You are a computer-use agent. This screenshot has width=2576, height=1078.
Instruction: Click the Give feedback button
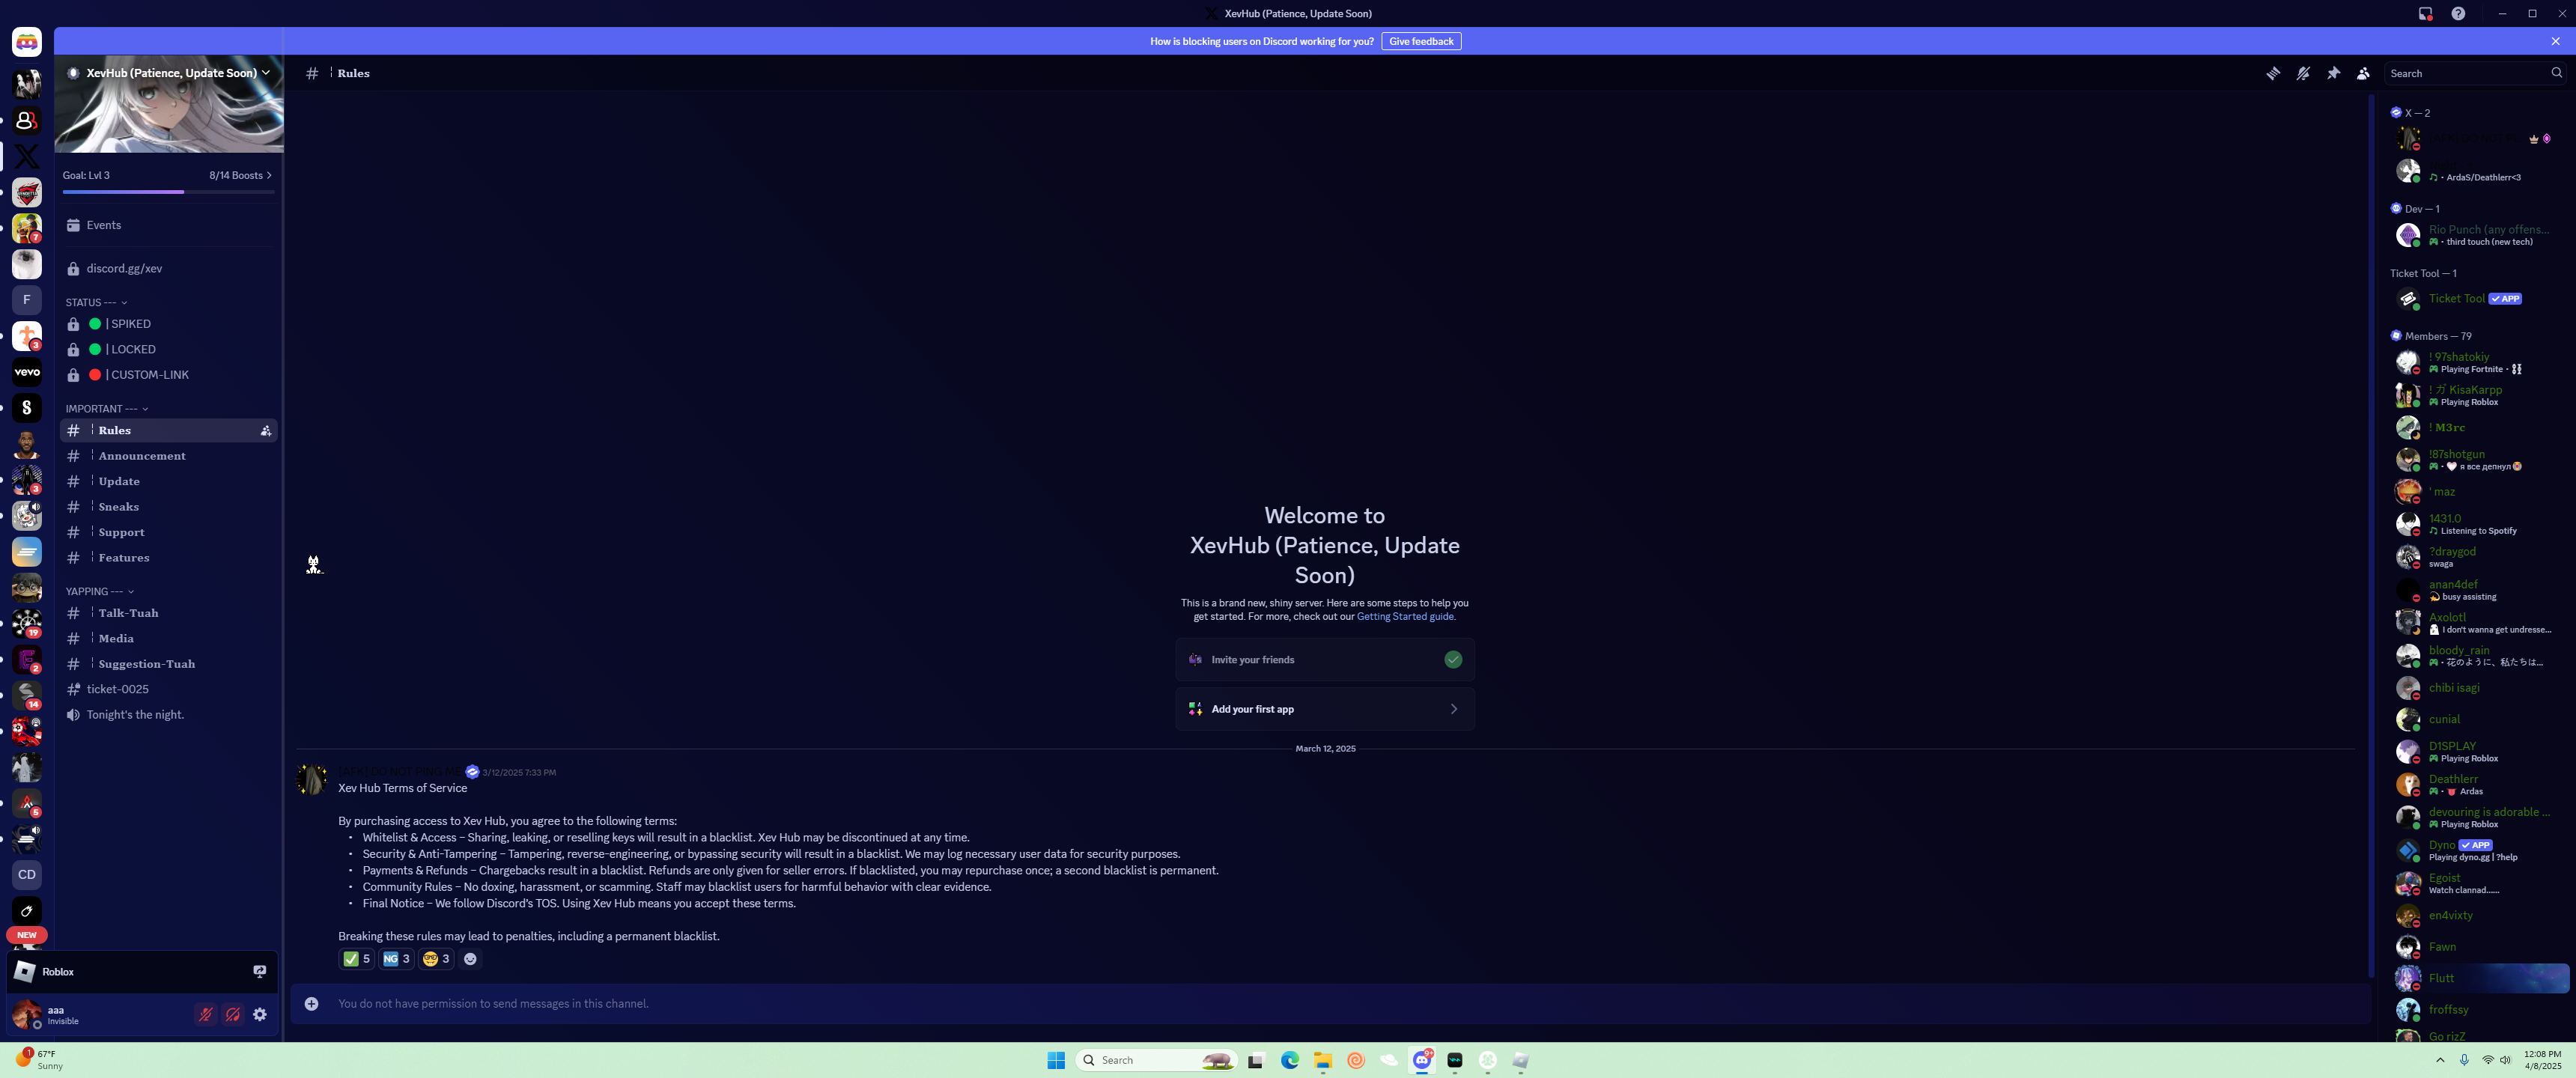tap(1420, 41)
